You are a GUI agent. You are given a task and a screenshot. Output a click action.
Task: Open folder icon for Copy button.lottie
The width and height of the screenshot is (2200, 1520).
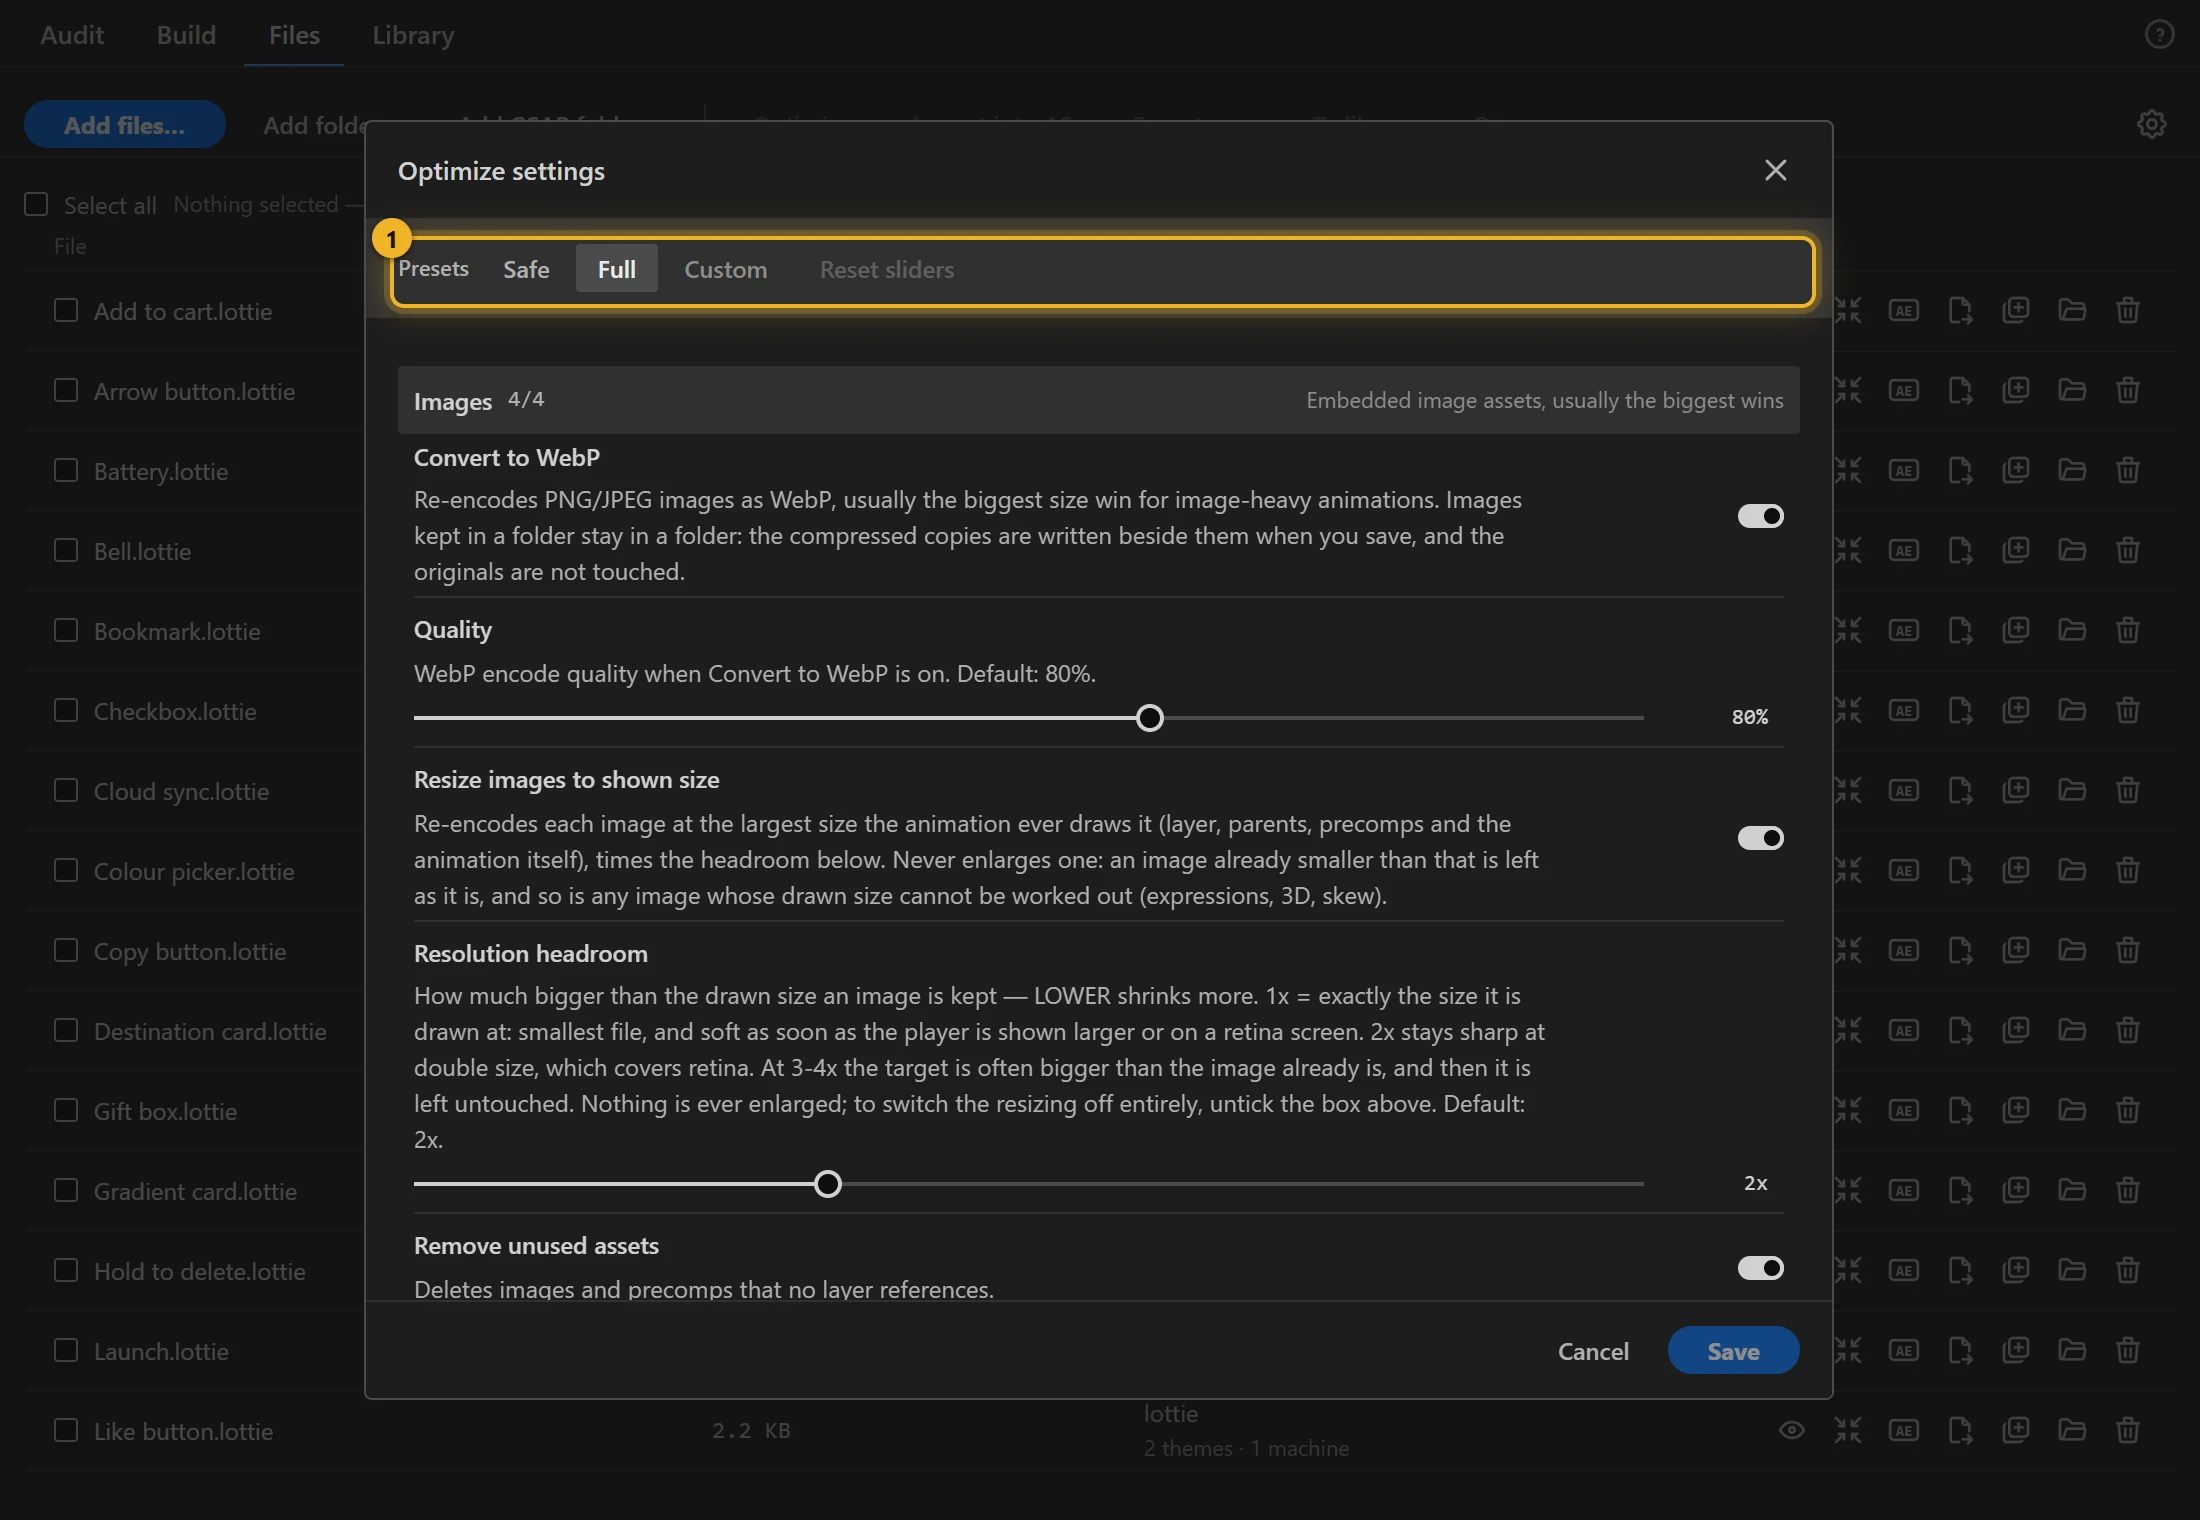click(2072, 950)
